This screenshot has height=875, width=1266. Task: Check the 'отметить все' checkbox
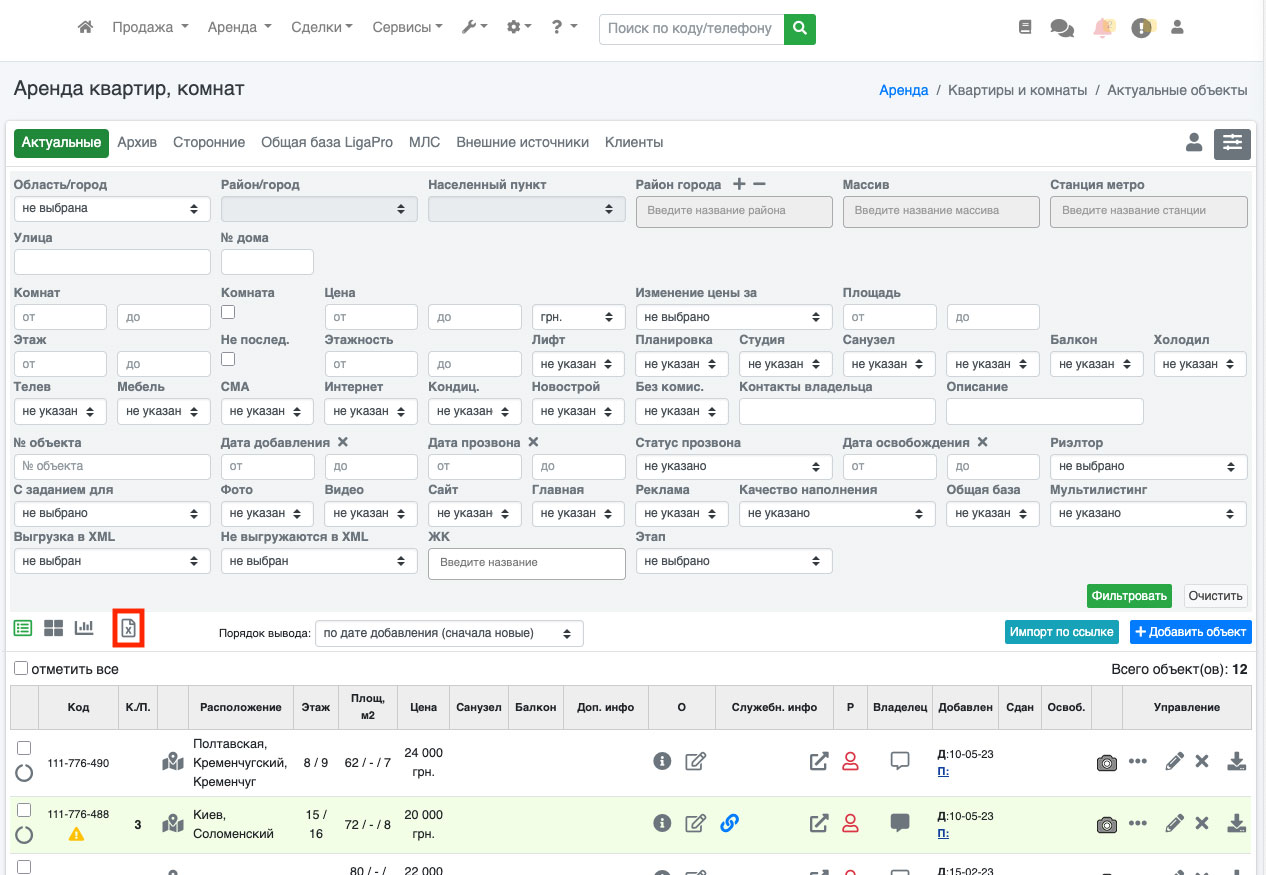point(21,668)
